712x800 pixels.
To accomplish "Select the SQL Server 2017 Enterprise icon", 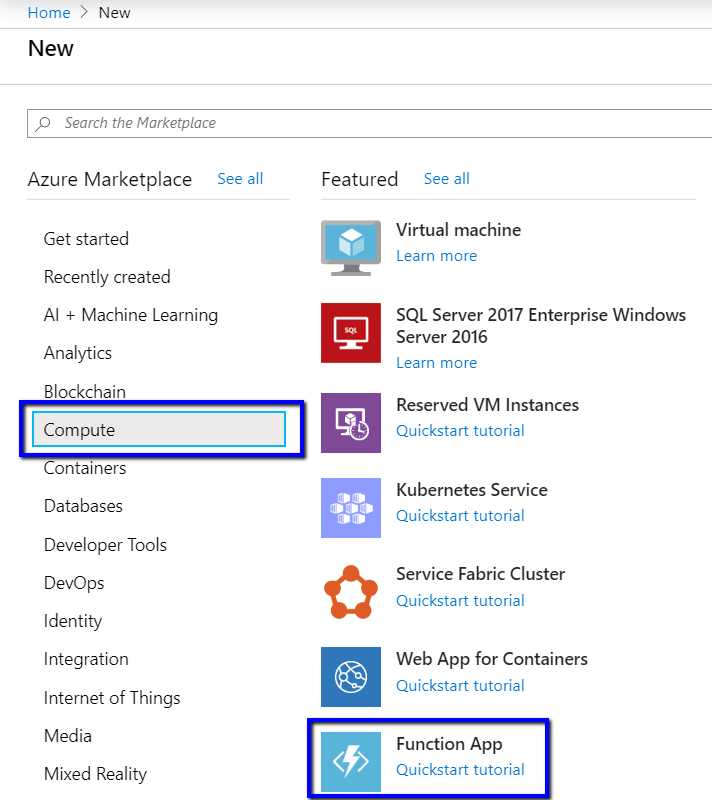I will point(351,333).
